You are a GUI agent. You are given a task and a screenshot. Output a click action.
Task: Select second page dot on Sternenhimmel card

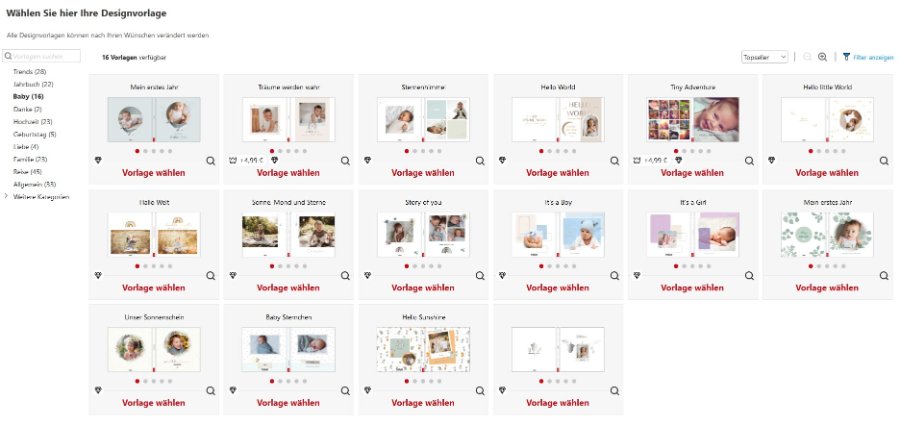415,151
